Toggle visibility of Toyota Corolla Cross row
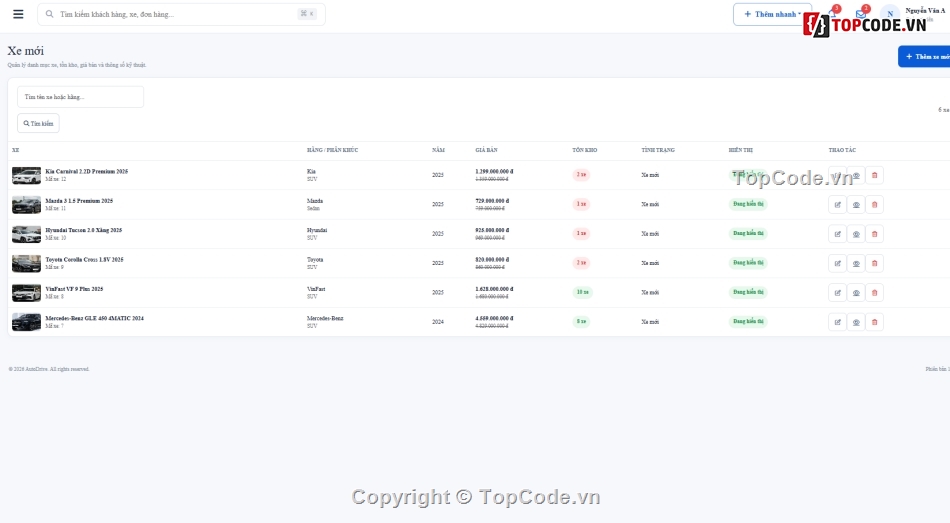This screenshot has width=950, height=523. [856, 264]
